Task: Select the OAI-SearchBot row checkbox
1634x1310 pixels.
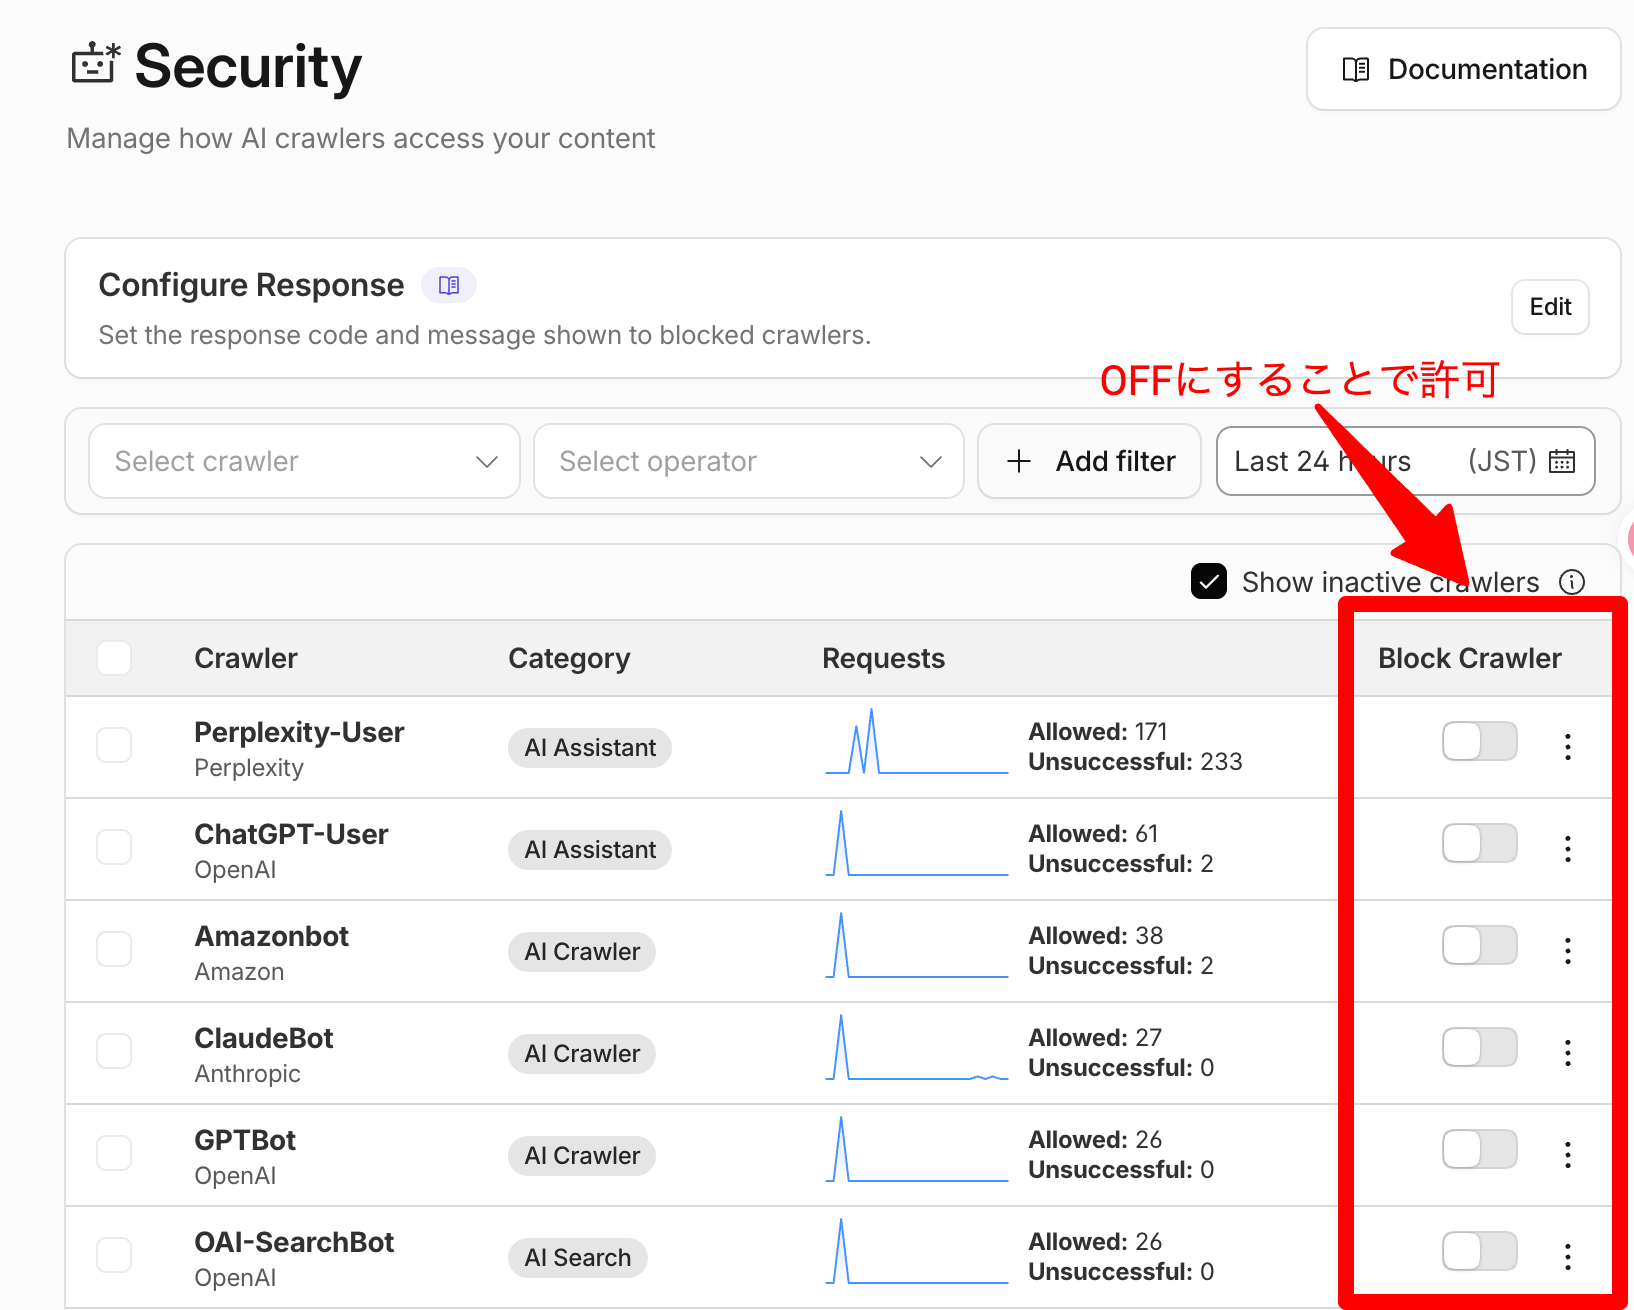Action: pyautogui.click(x=114, y=1255)
